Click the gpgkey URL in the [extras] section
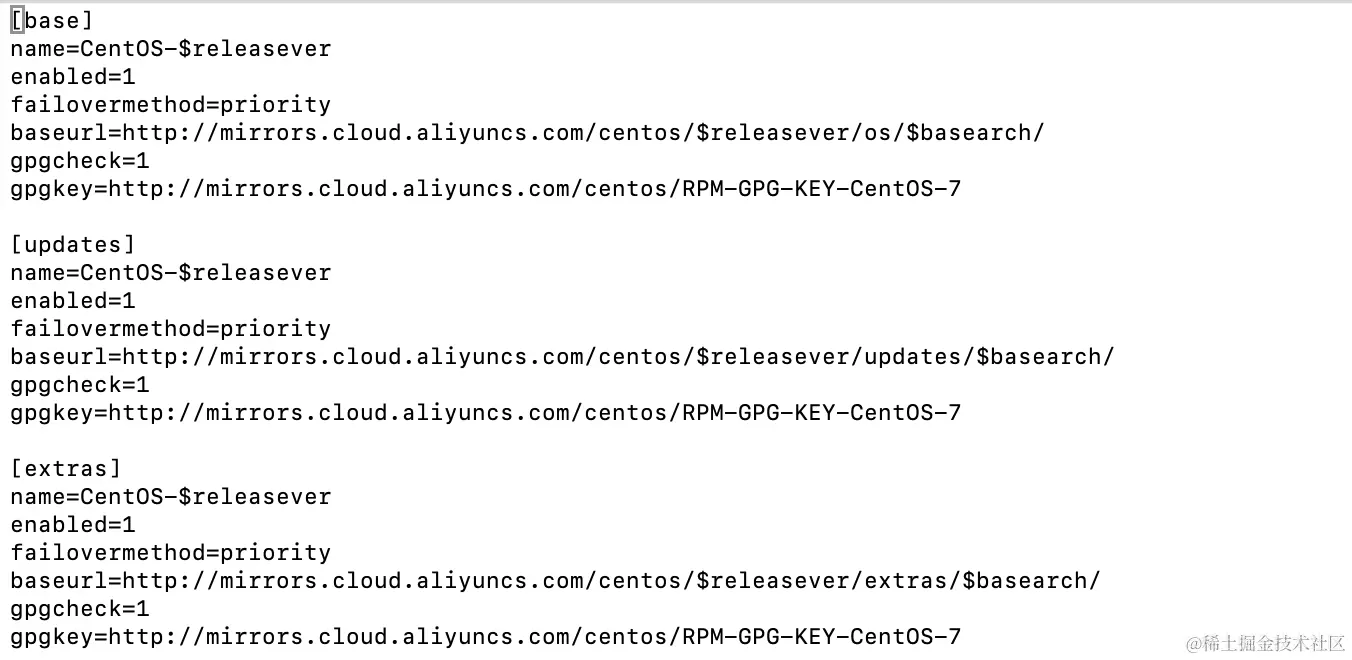This screenshot has height=660, width=1352. tap(534, 637)
